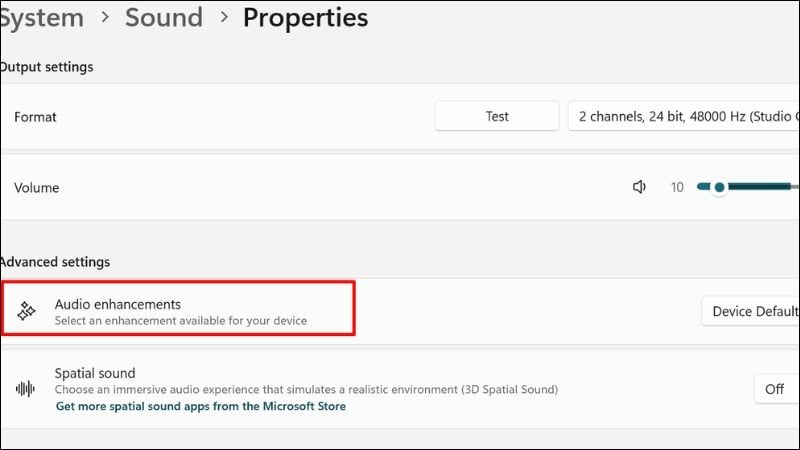Image resolution: width=800 pixels, height=450 pixels.
Task: Click the volume slider handle
Action: (719, 187)
